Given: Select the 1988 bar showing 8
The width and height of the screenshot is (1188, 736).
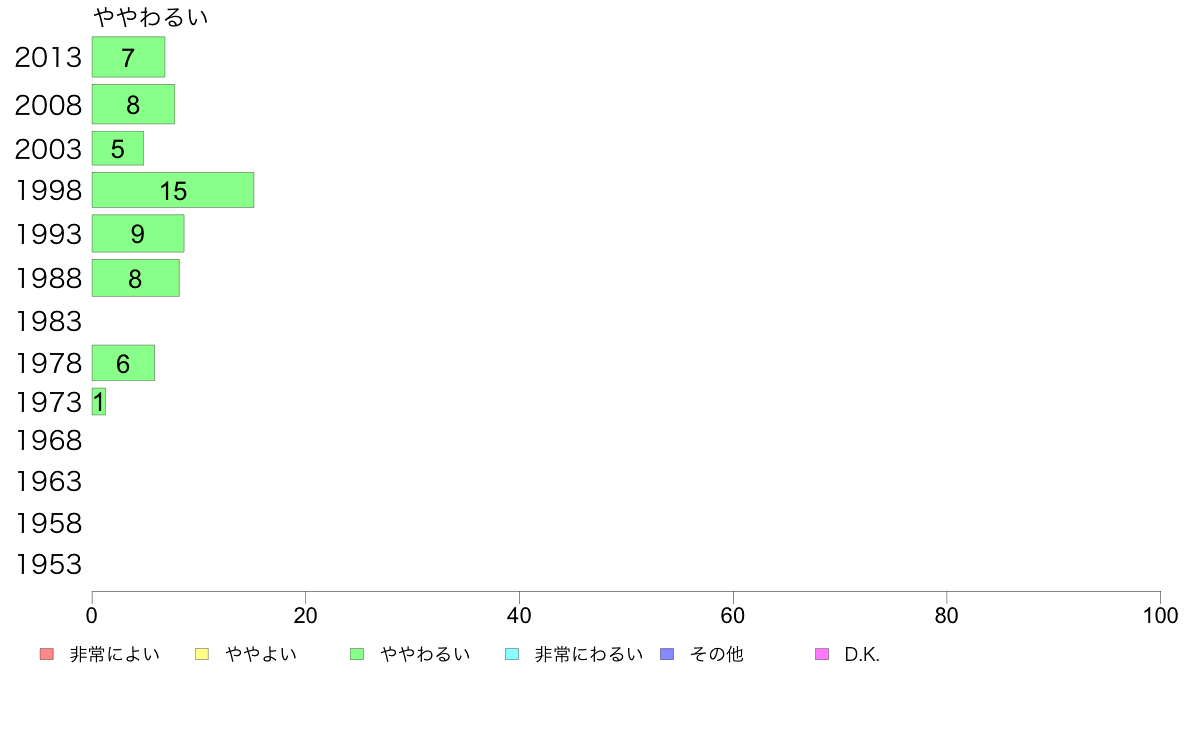Looking at the screenshot, I should pos(136,278).
